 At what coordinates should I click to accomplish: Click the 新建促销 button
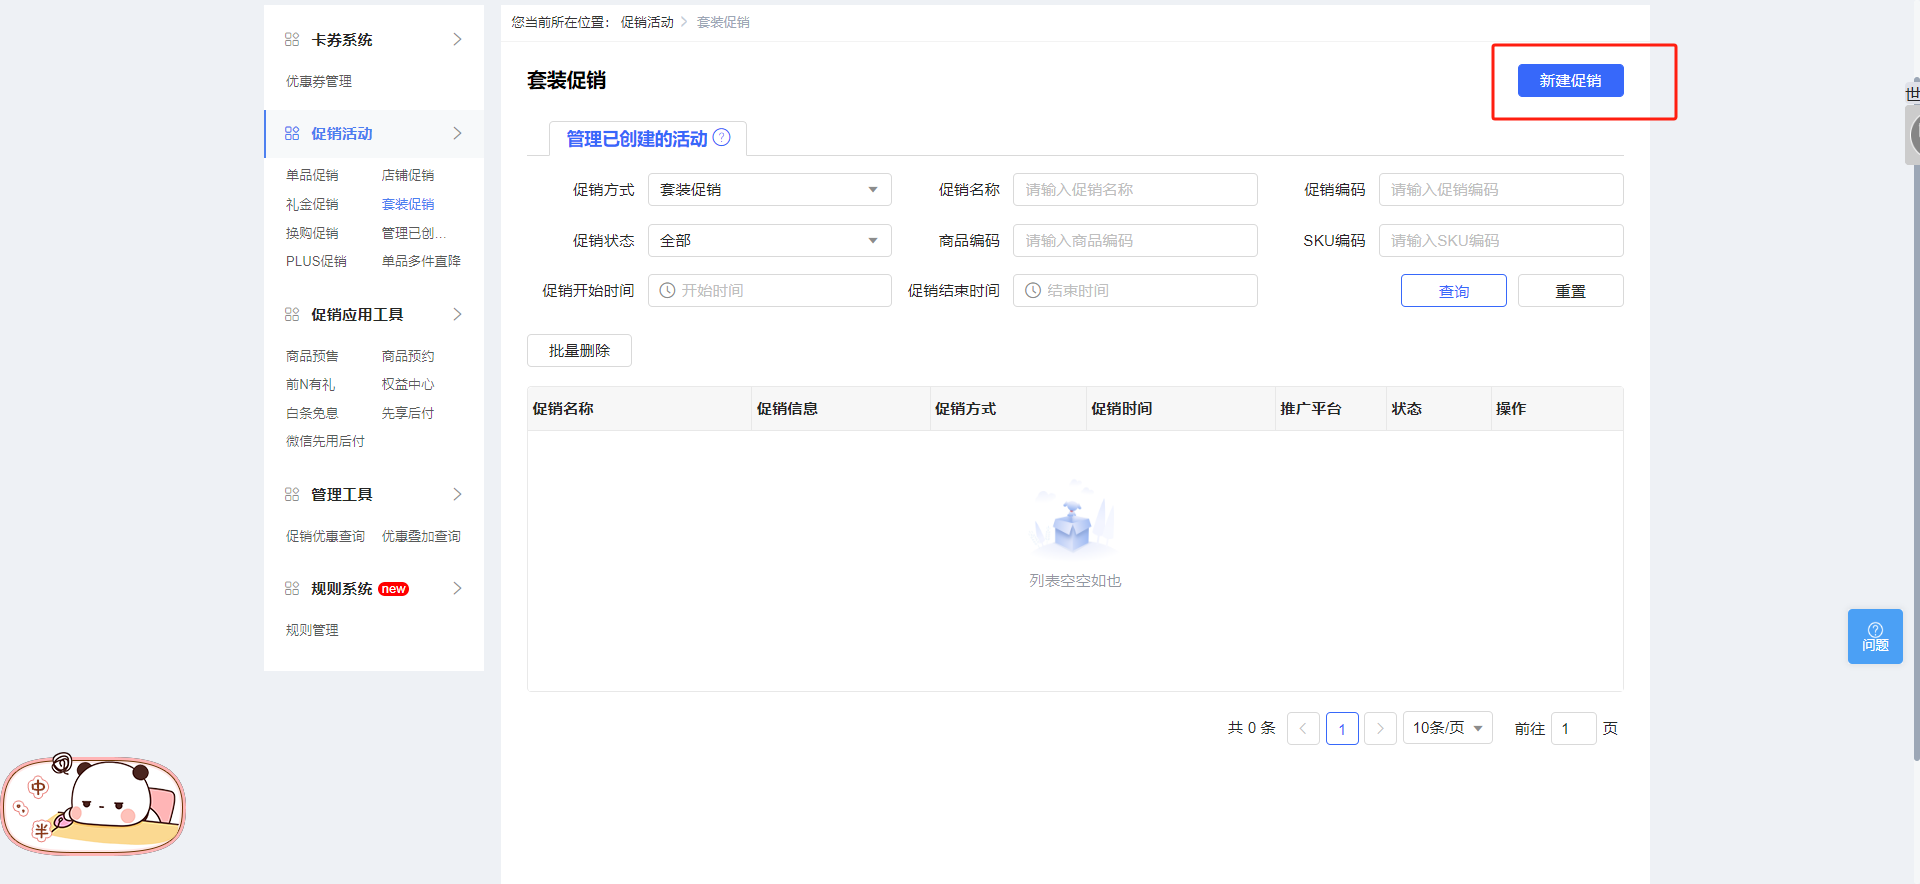1570,81
